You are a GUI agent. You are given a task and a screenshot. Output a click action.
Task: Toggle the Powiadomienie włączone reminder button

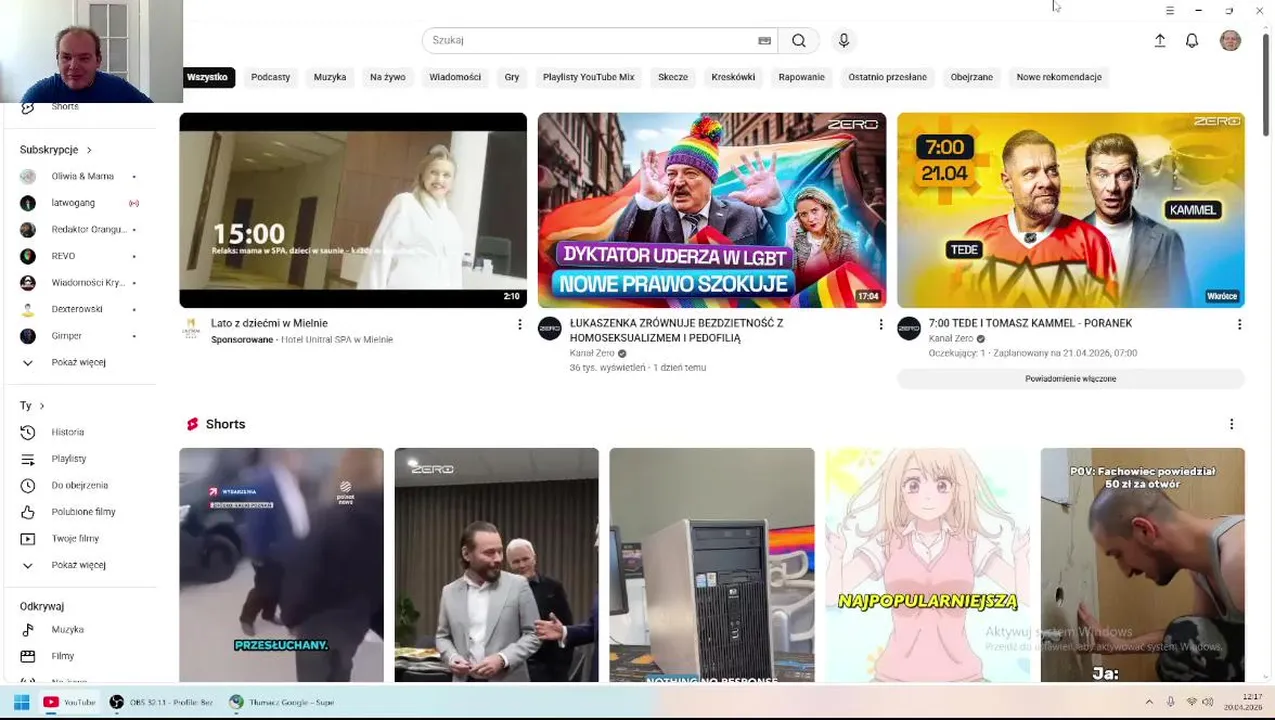coord(1070,379)
